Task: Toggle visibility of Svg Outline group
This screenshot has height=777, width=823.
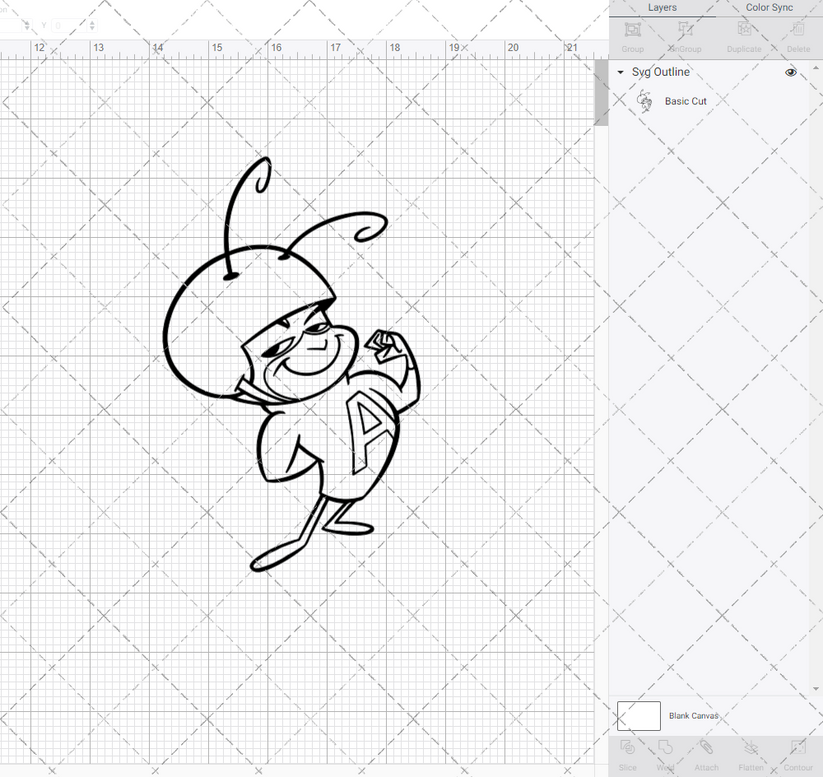Action: click(790, 72)
